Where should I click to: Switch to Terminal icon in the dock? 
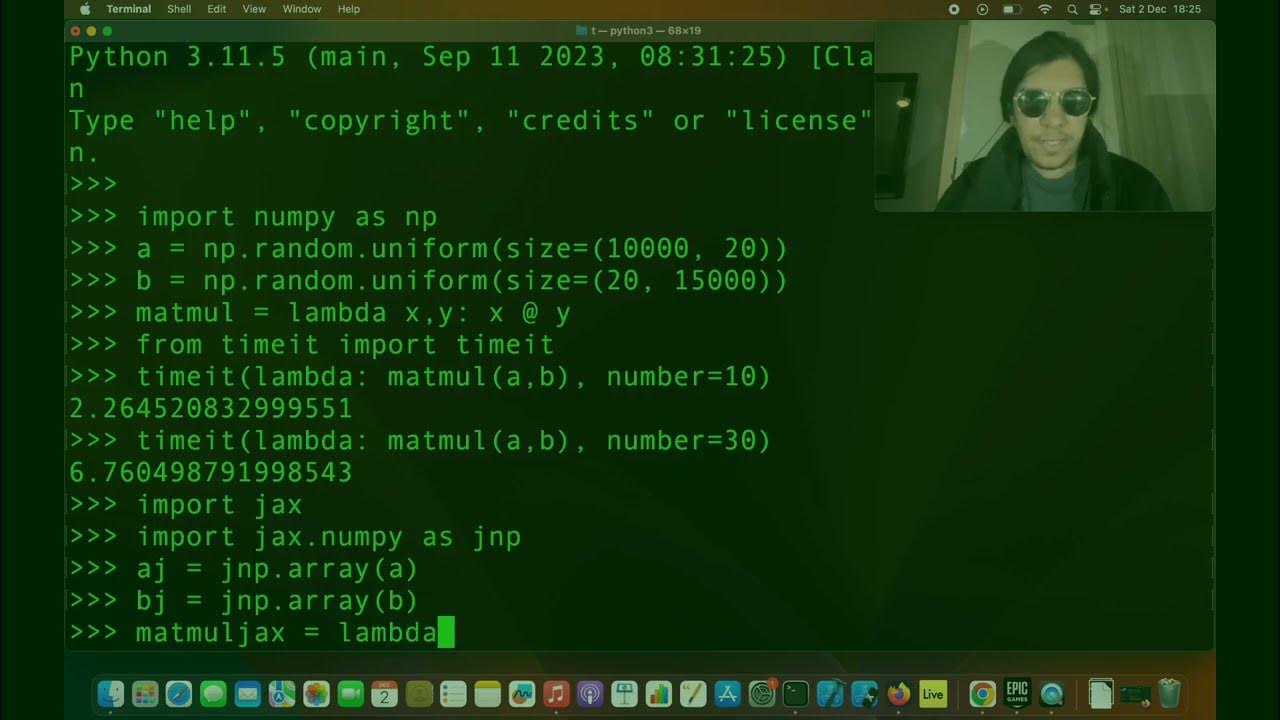pyautogui.click(x=796, y=693)
